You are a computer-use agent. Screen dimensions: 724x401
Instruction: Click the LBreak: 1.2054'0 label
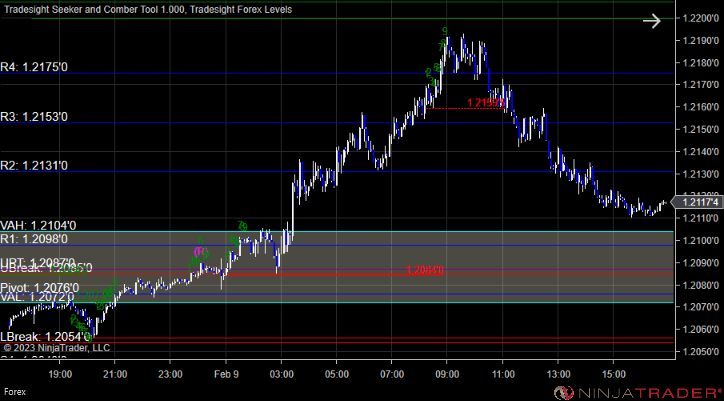[x=45, y=336]
